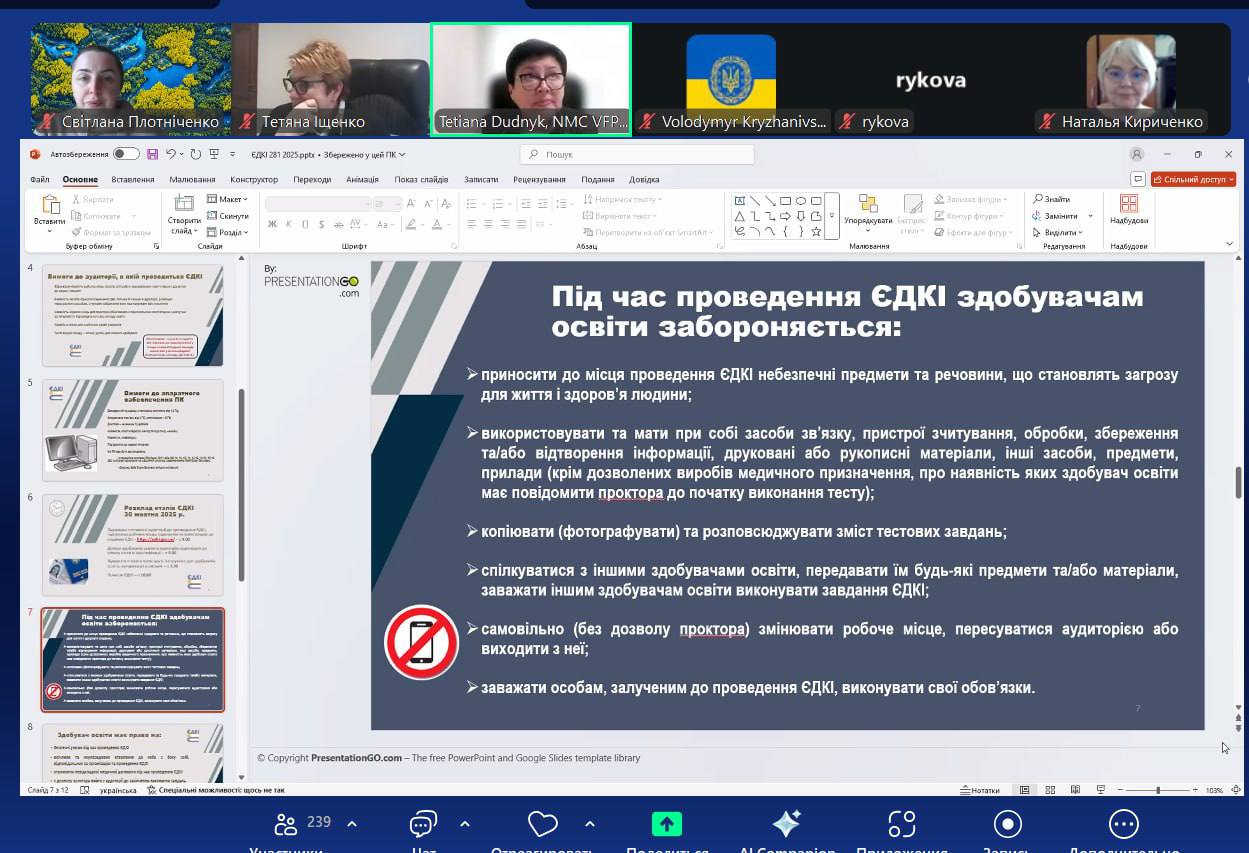Select the five-point Star shape
This screenshot has height=853, width=1249.
point(817,231)
